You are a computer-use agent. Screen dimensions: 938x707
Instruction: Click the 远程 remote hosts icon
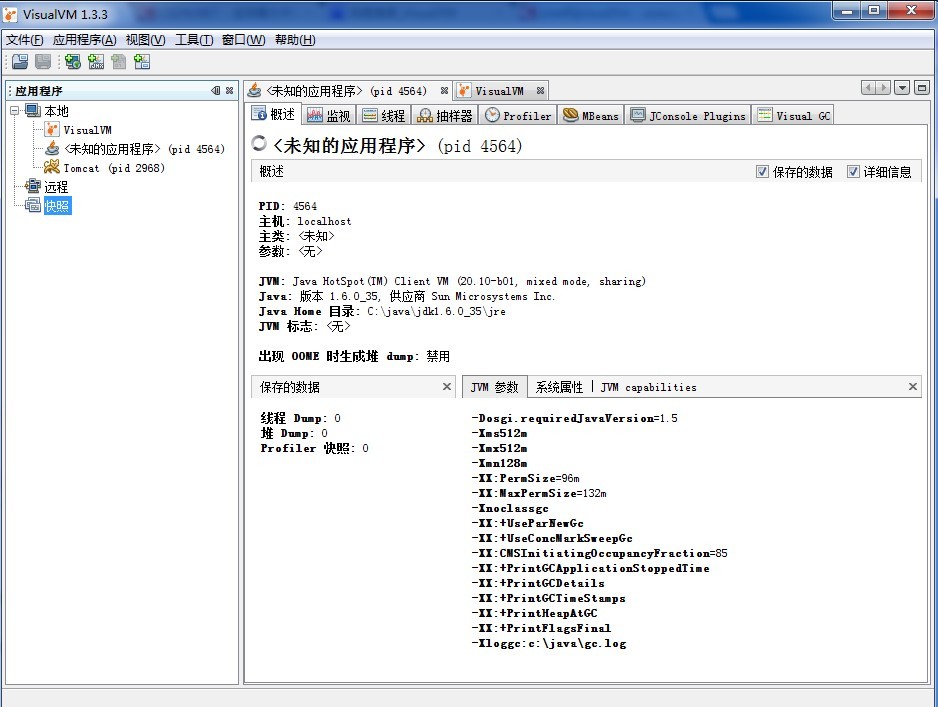pyautogui.click(x=33, y=186)
